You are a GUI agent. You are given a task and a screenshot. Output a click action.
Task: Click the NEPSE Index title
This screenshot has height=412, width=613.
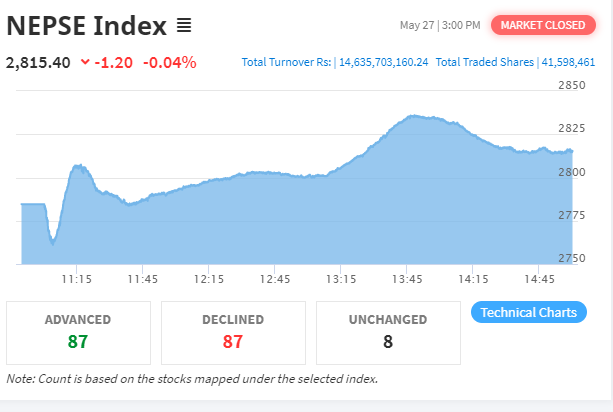pos(86,26)
